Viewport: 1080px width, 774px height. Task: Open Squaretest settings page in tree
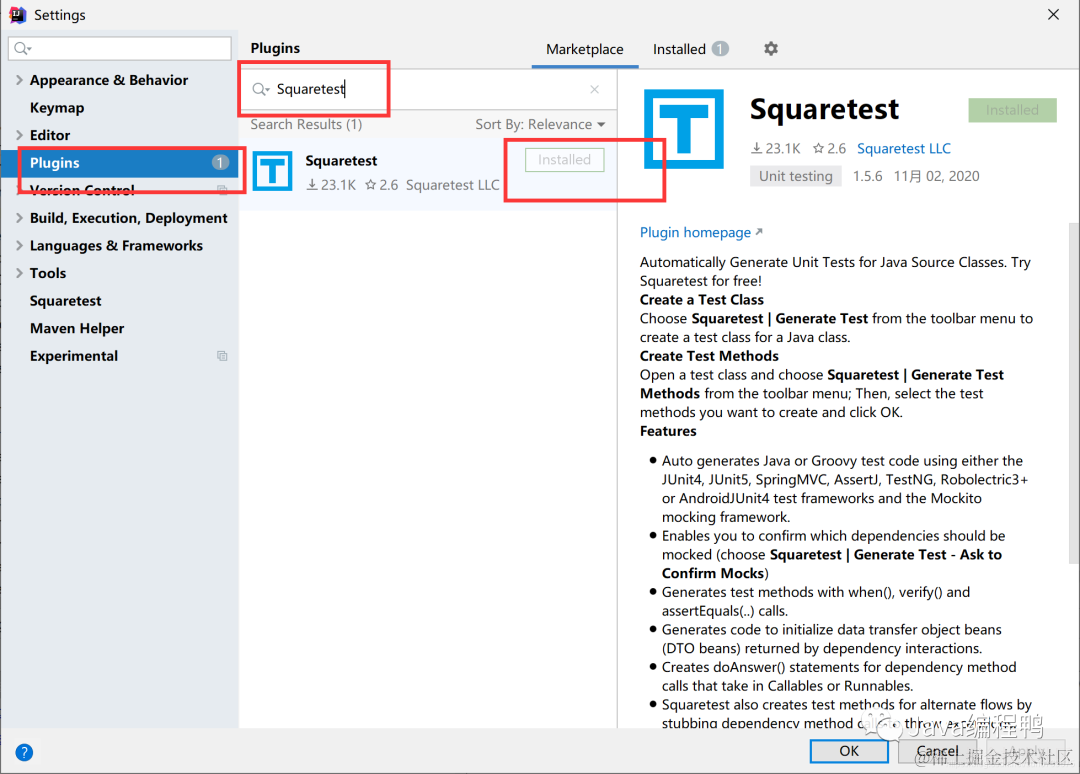pos(65,301)
